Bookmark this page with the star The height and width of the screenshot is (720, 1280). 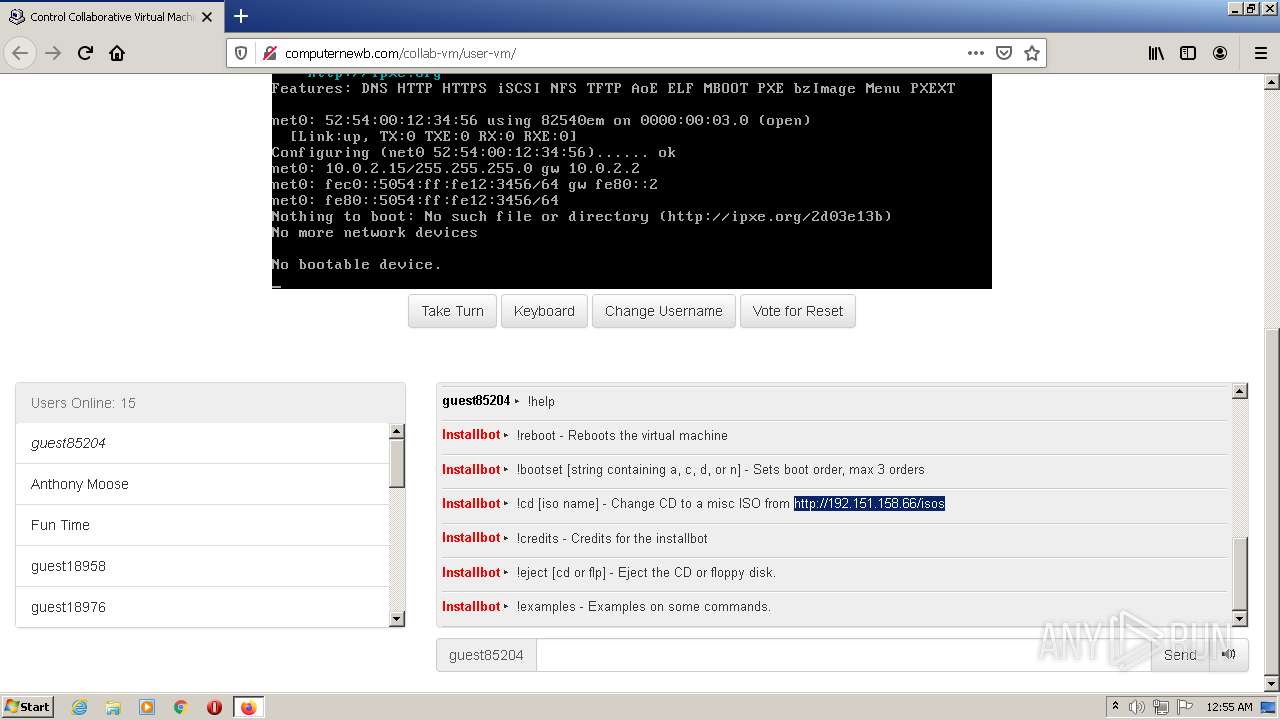(1032, 53)
